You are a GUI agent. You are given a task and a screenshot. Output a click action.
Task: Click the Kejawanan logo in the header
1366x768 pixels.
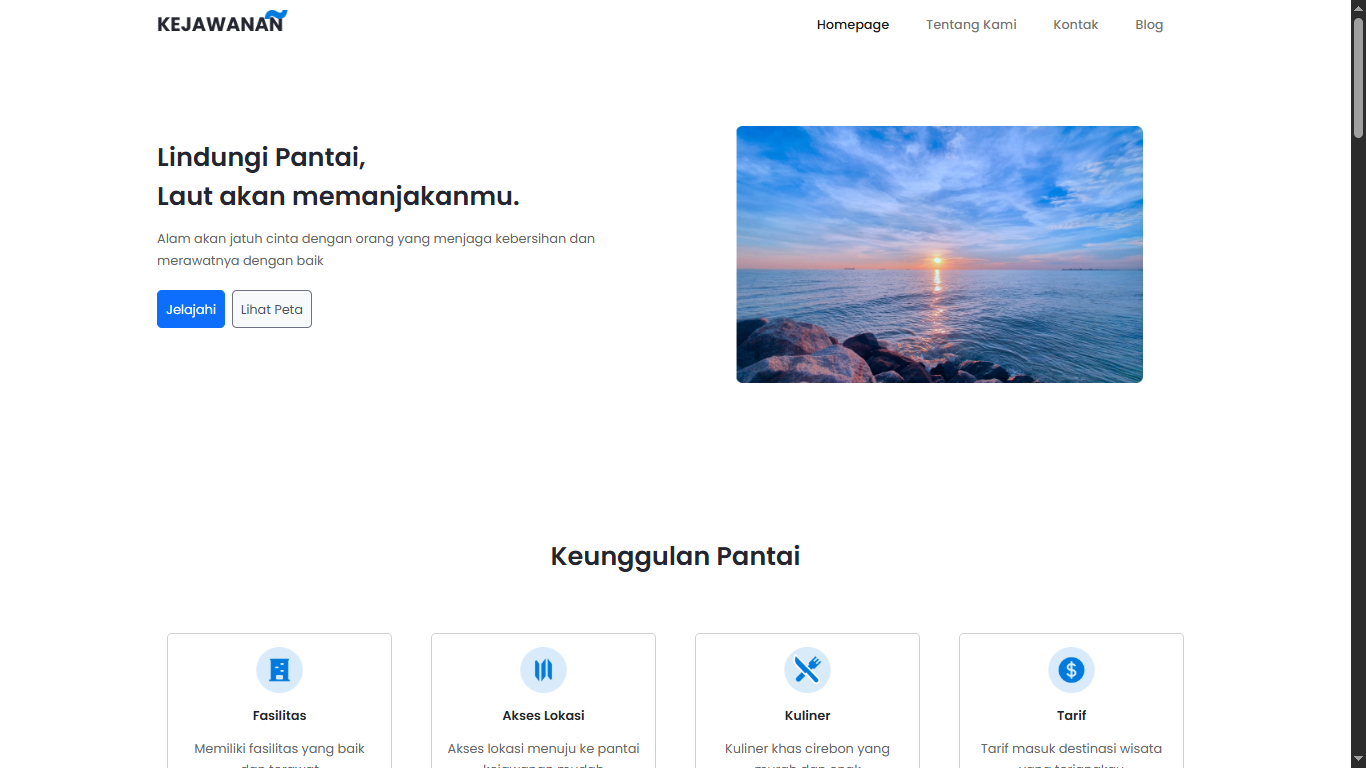coord(222,22)
